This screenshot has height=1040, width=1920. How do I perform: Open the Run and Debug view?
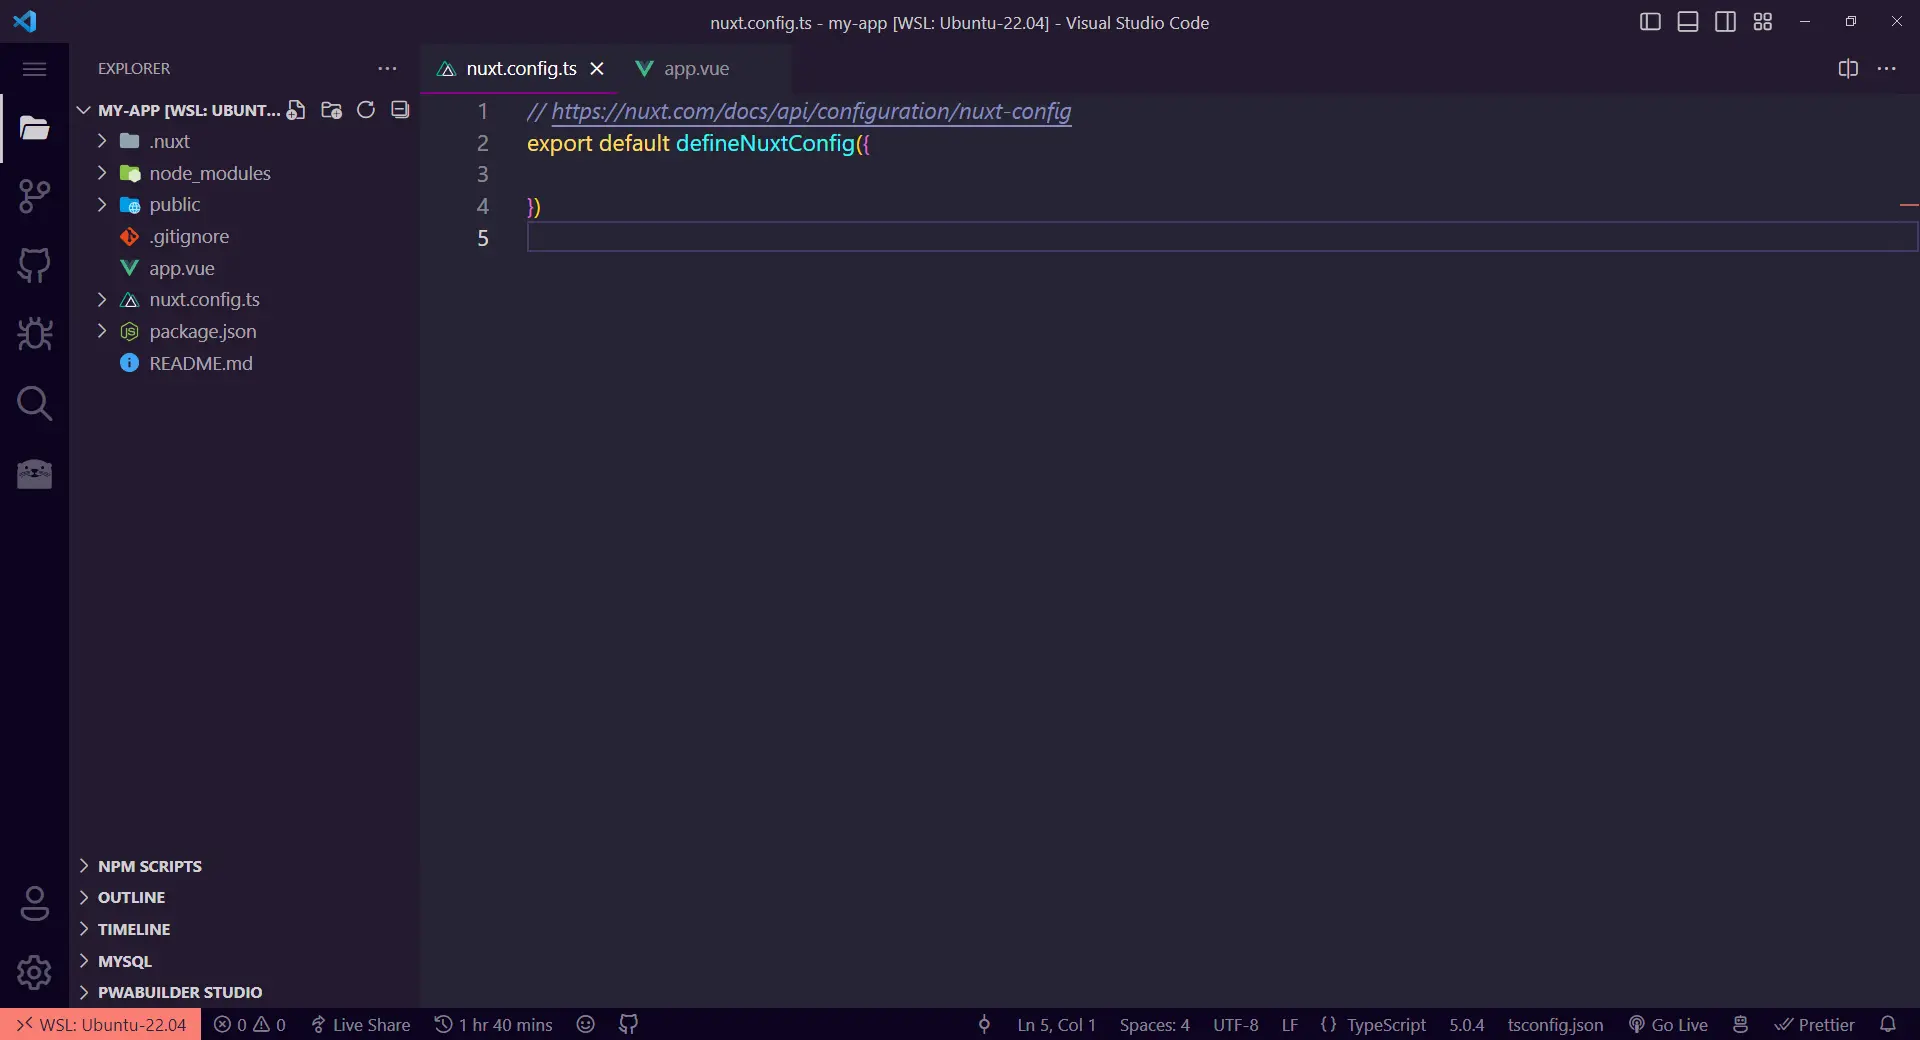(x=34, y=334)
